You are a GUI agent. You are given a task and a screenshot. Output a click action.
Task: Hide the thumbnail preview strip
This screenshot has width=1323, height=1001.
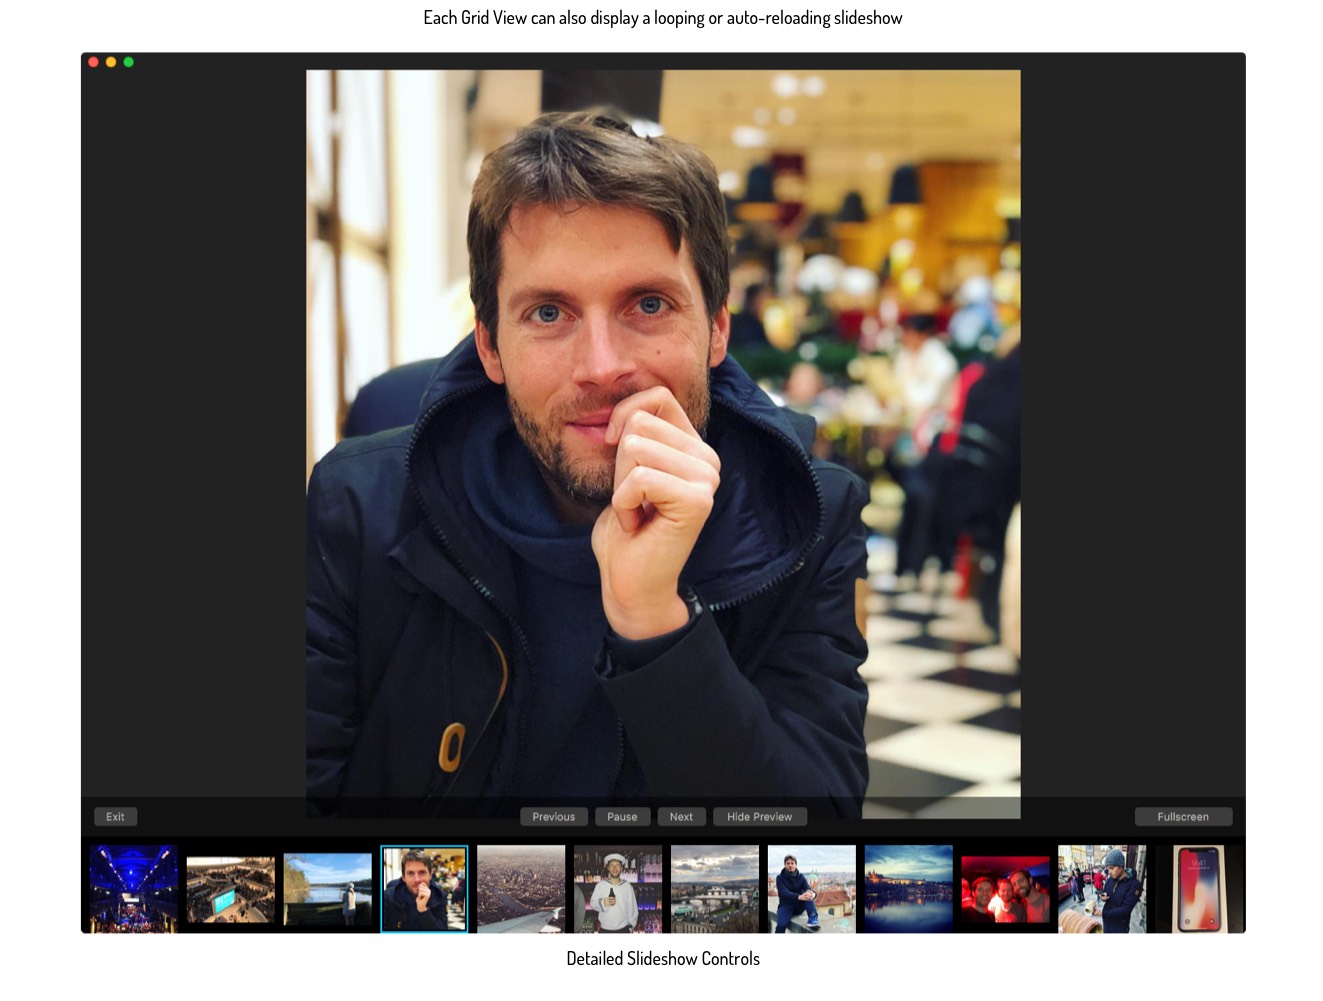click(x=759, y=817)
